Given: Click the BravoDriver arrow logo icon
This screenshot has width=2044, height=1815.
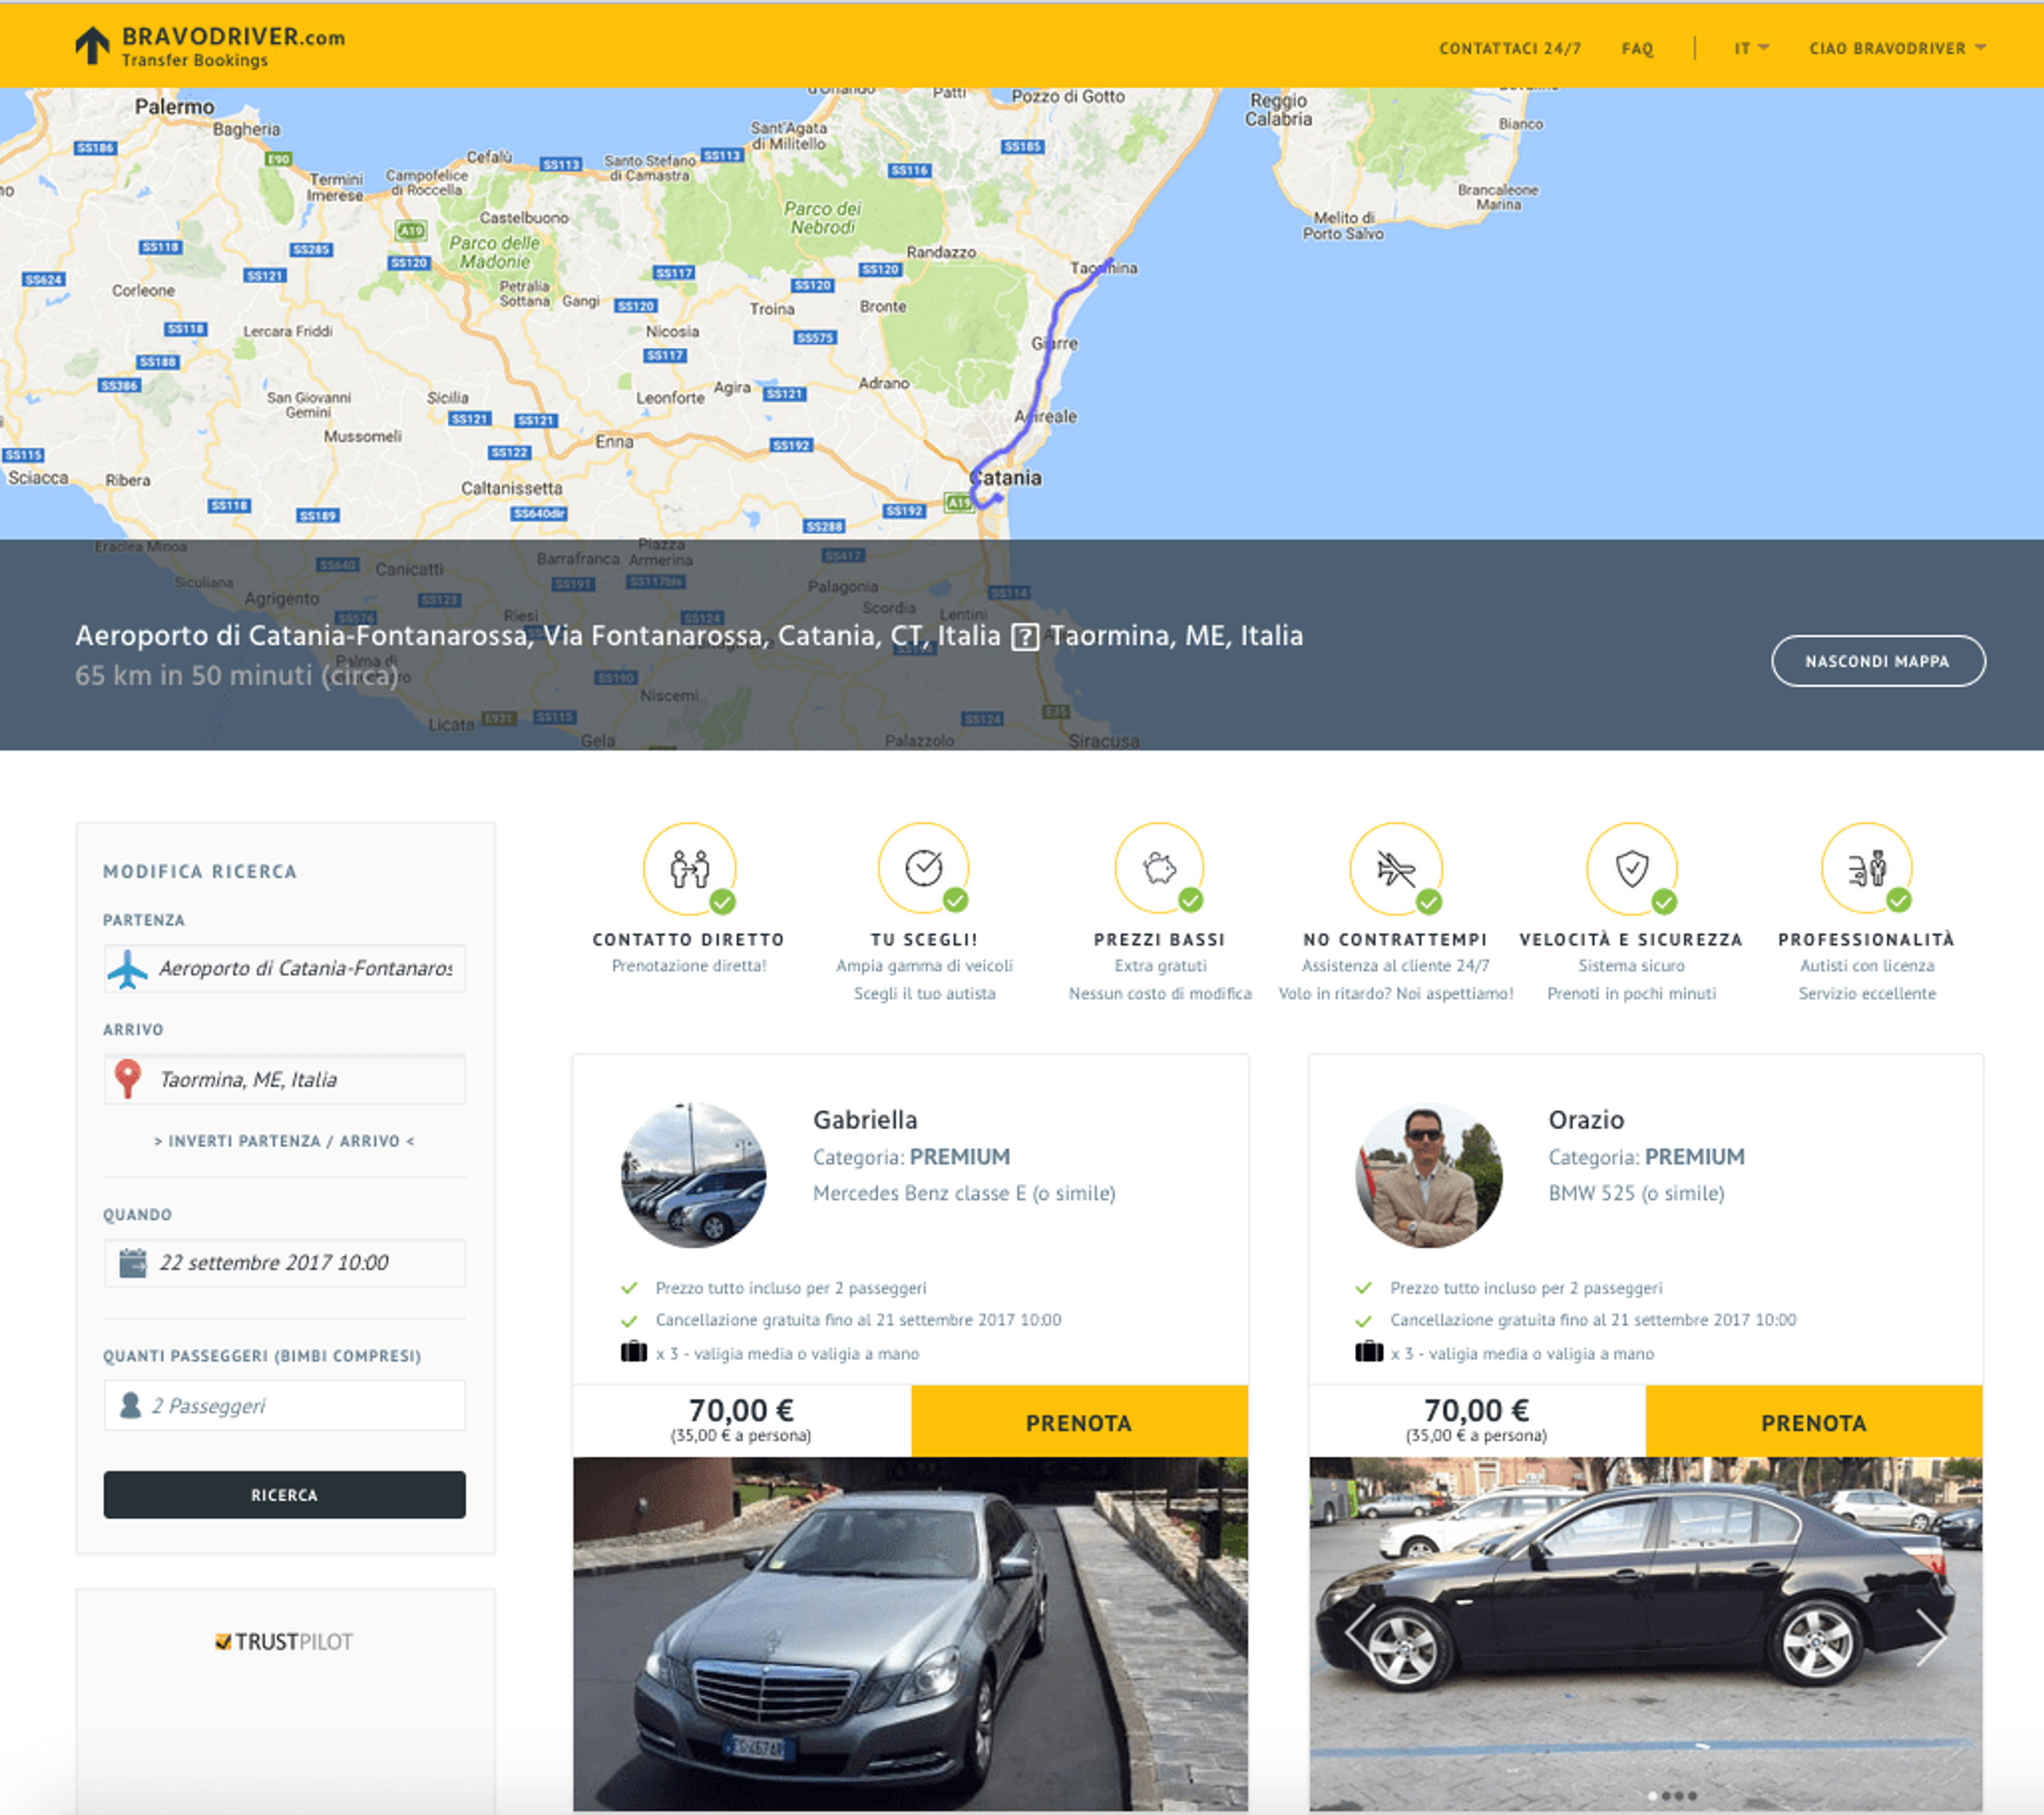Looking at the screenshot, I should coord(92,45).
